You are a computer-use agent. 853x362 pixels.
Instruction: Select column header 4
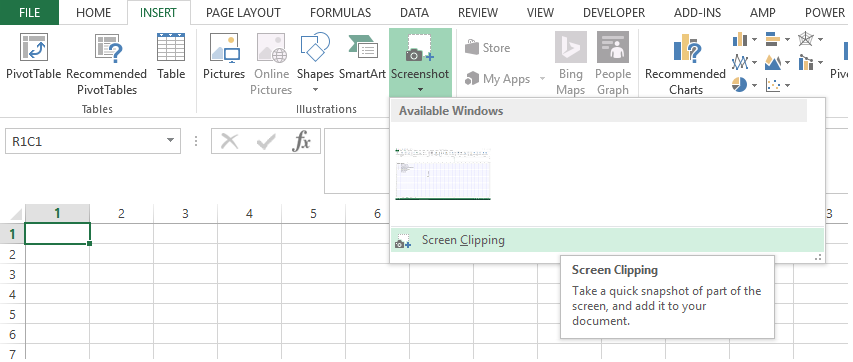(249, 213)
